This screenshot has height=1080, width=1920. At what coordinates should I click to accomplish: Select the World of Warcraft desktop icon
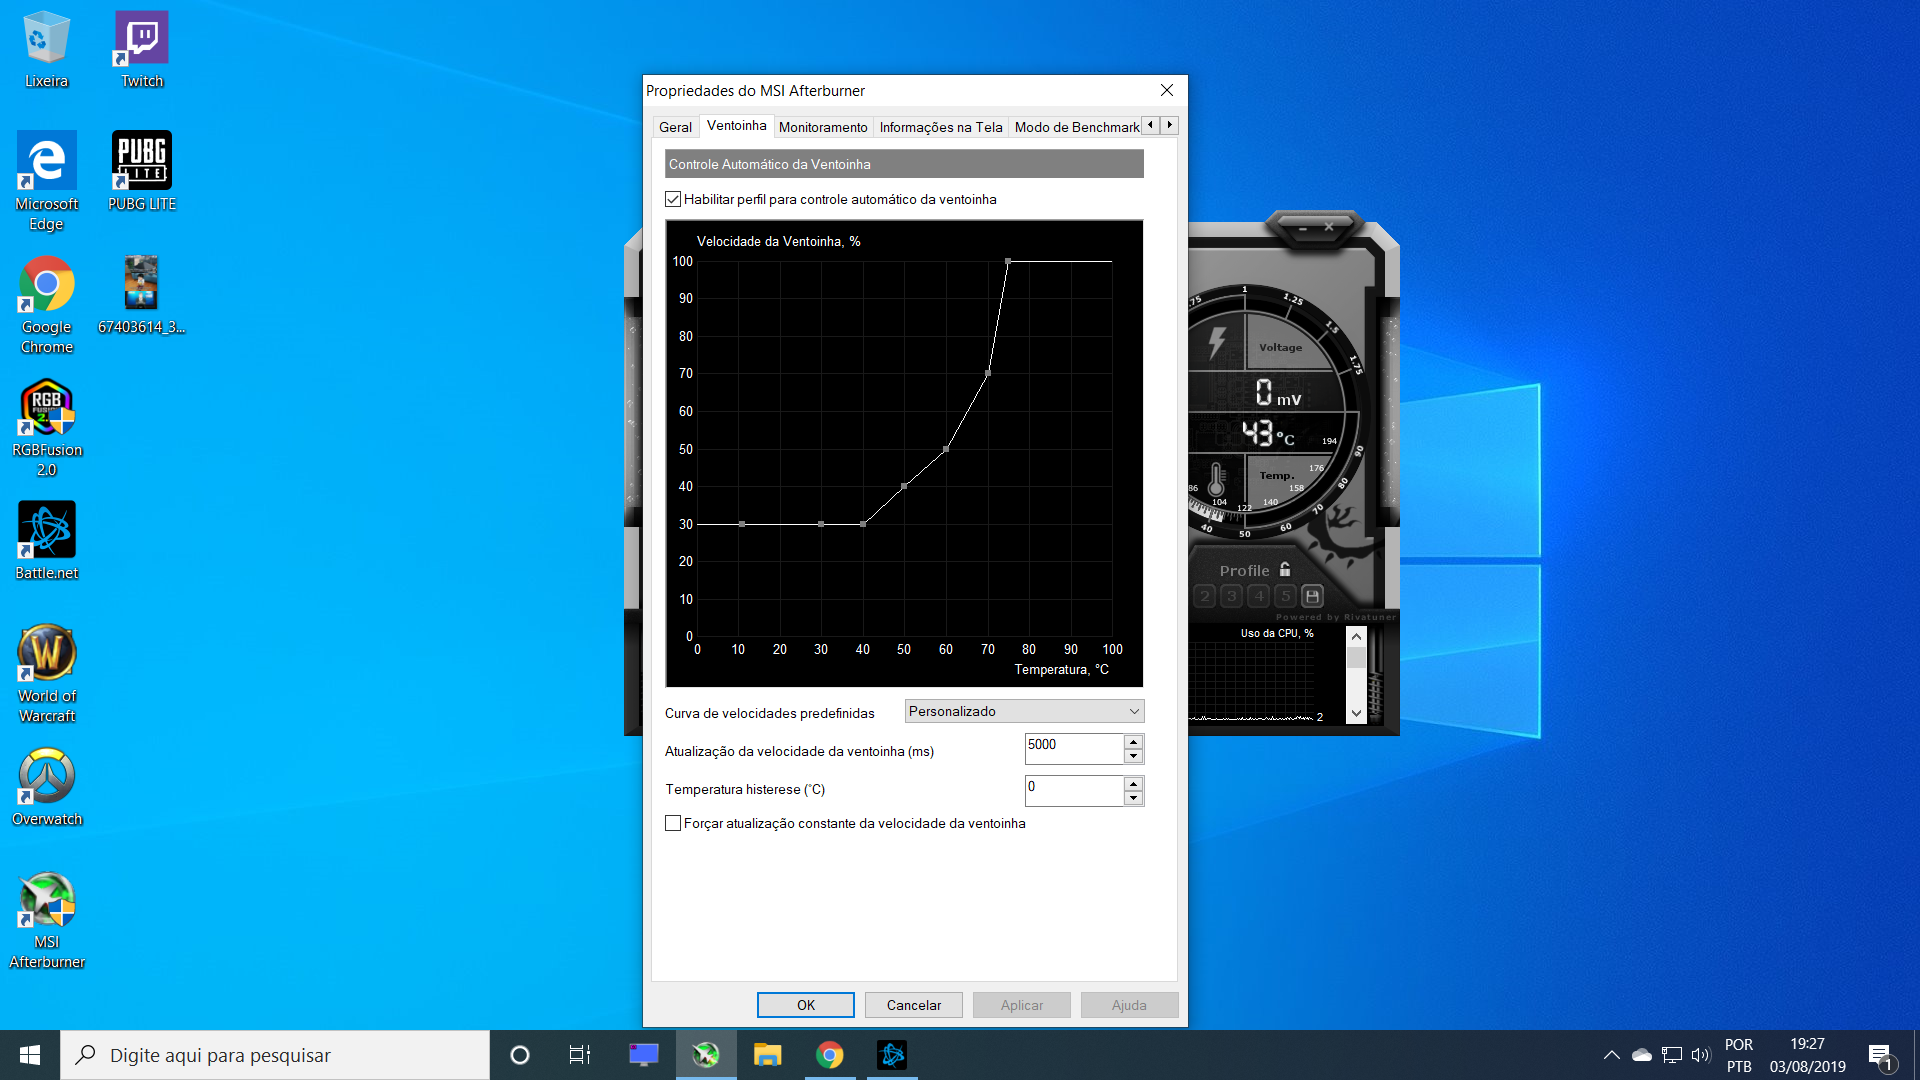[x=46, y=674]
